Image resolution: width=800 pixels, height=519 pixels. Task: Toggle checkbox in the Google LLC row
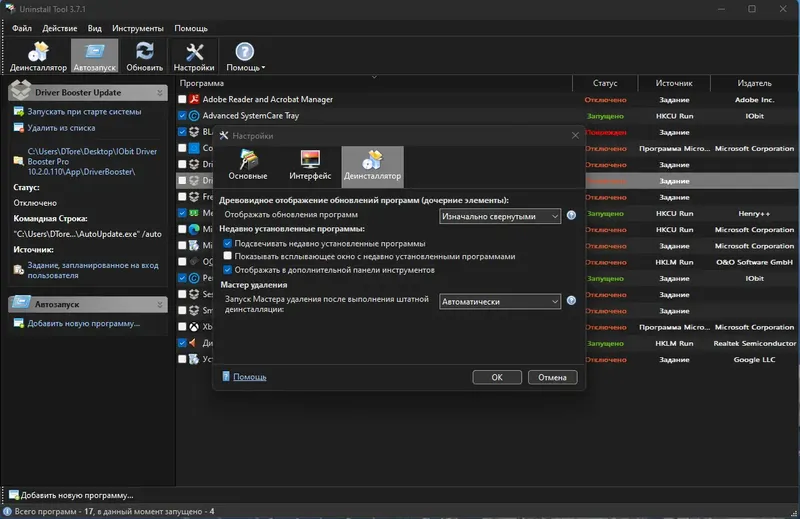tap(182, 359)
